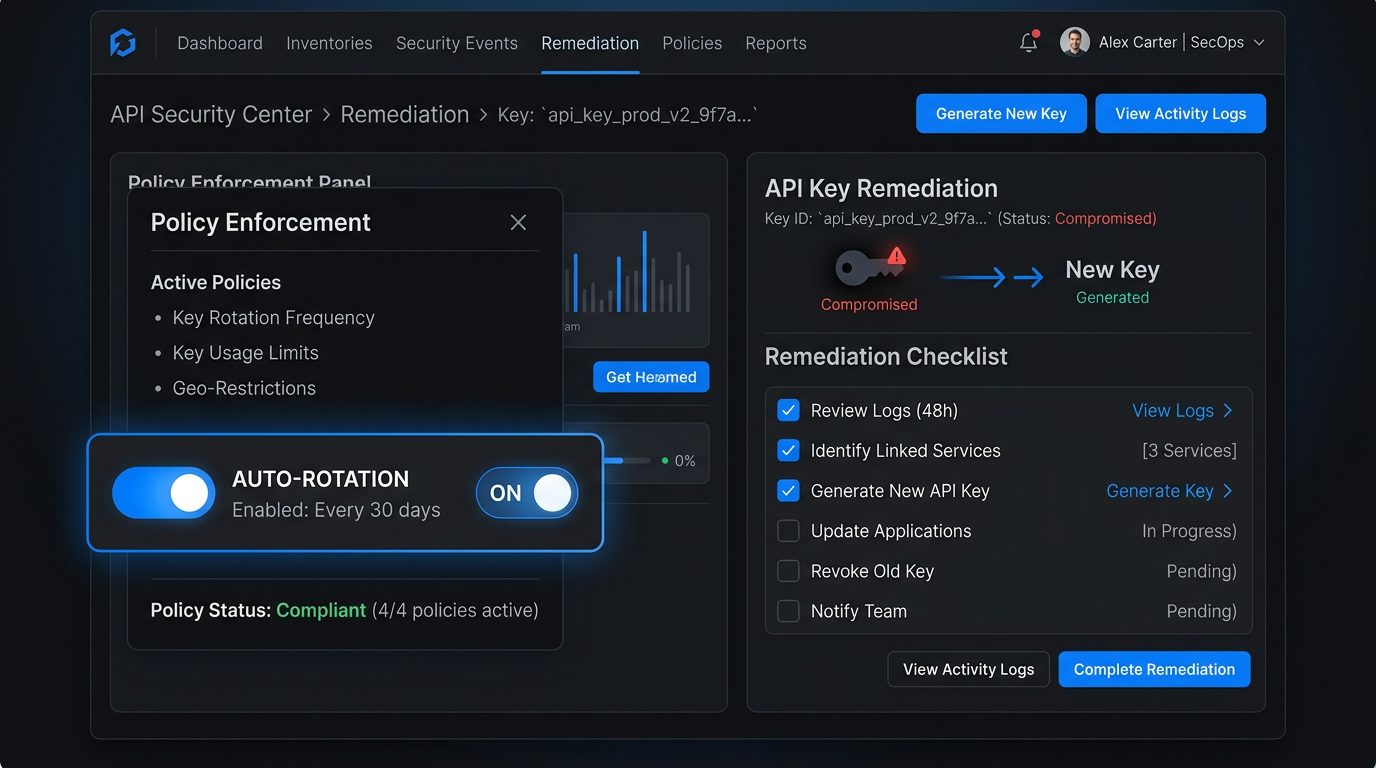Screen dimensions: 1376x768
Task: Click the breadcrumb chevron after API Security Center
Action: click(326, 115)
